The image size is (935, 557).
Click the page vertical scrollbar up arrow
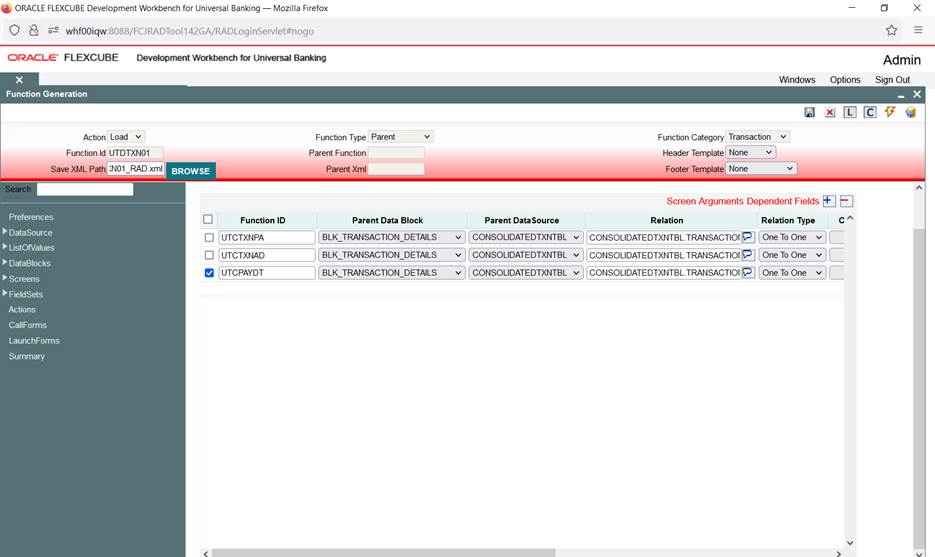pyautogui.click(x=919, y=187)
